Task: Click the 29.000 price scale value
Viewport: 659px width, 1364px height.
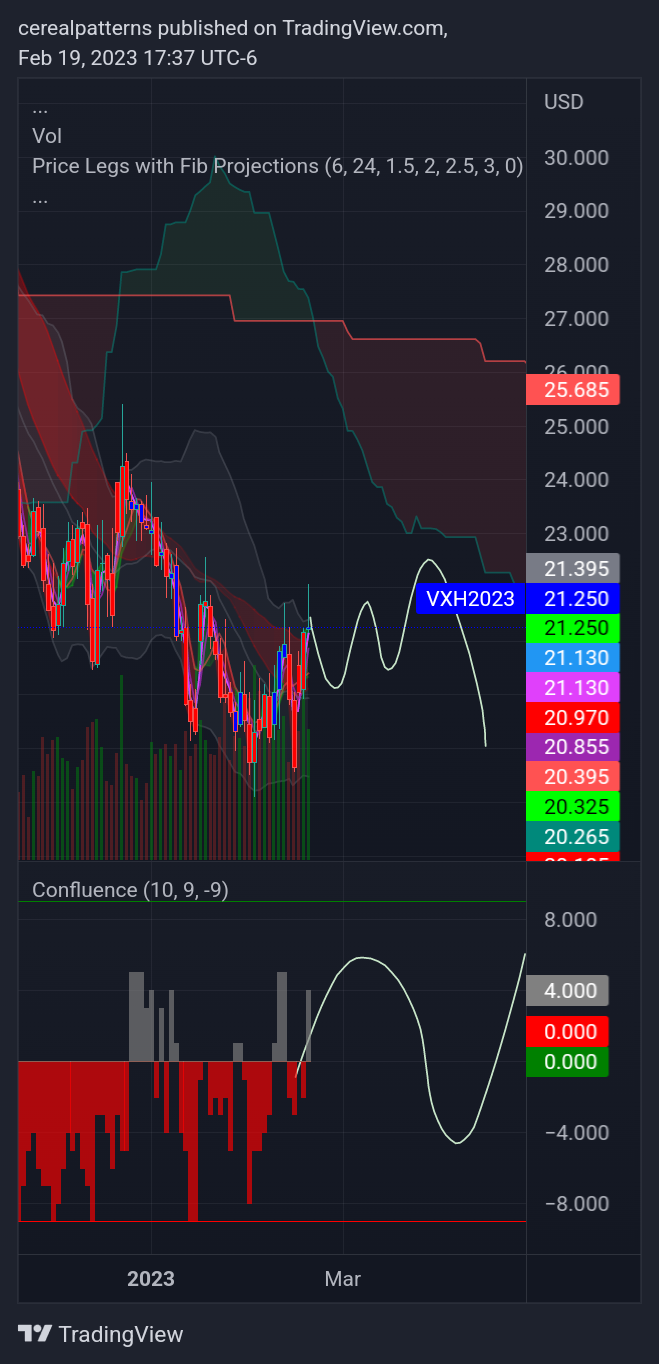Action: (x=577, y=211)
